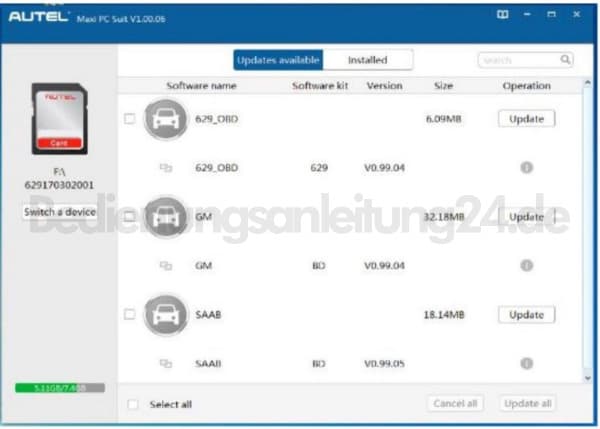Screen dimensions: 600x429
Task: Close the Maxi PC Suit window
Action: [577, 15]
